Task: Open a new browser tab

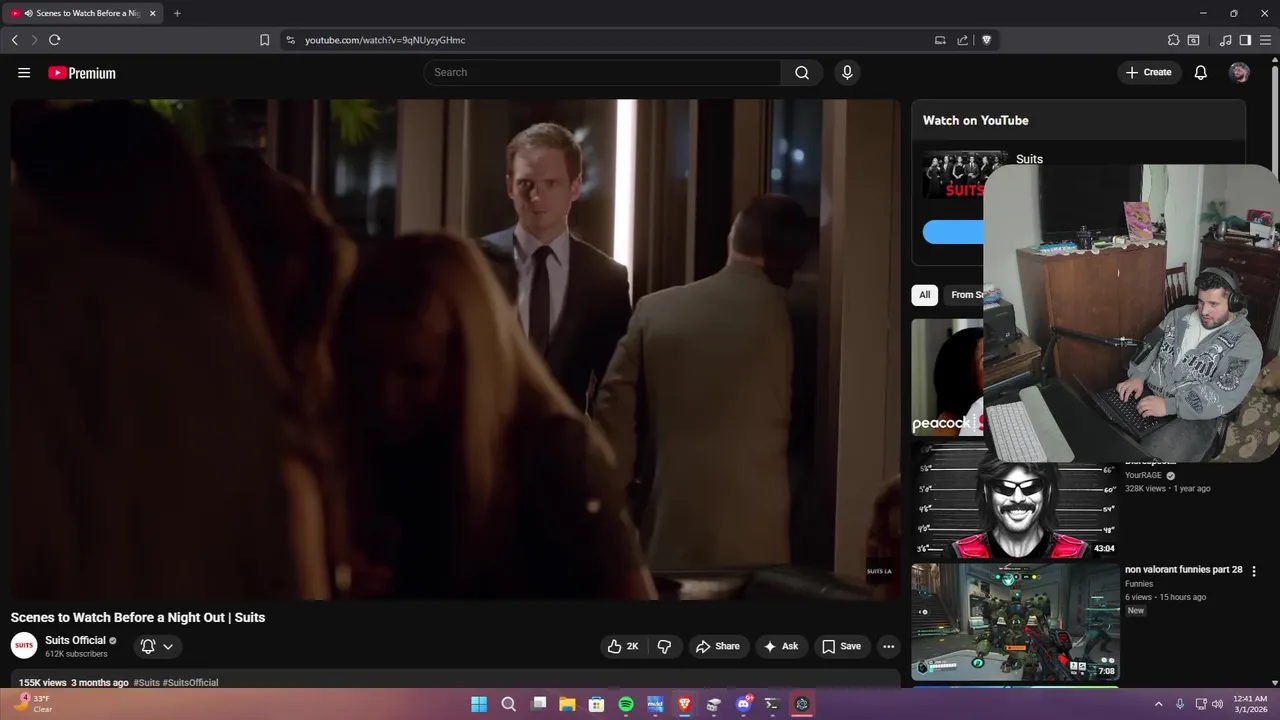Action: point(177,13)
